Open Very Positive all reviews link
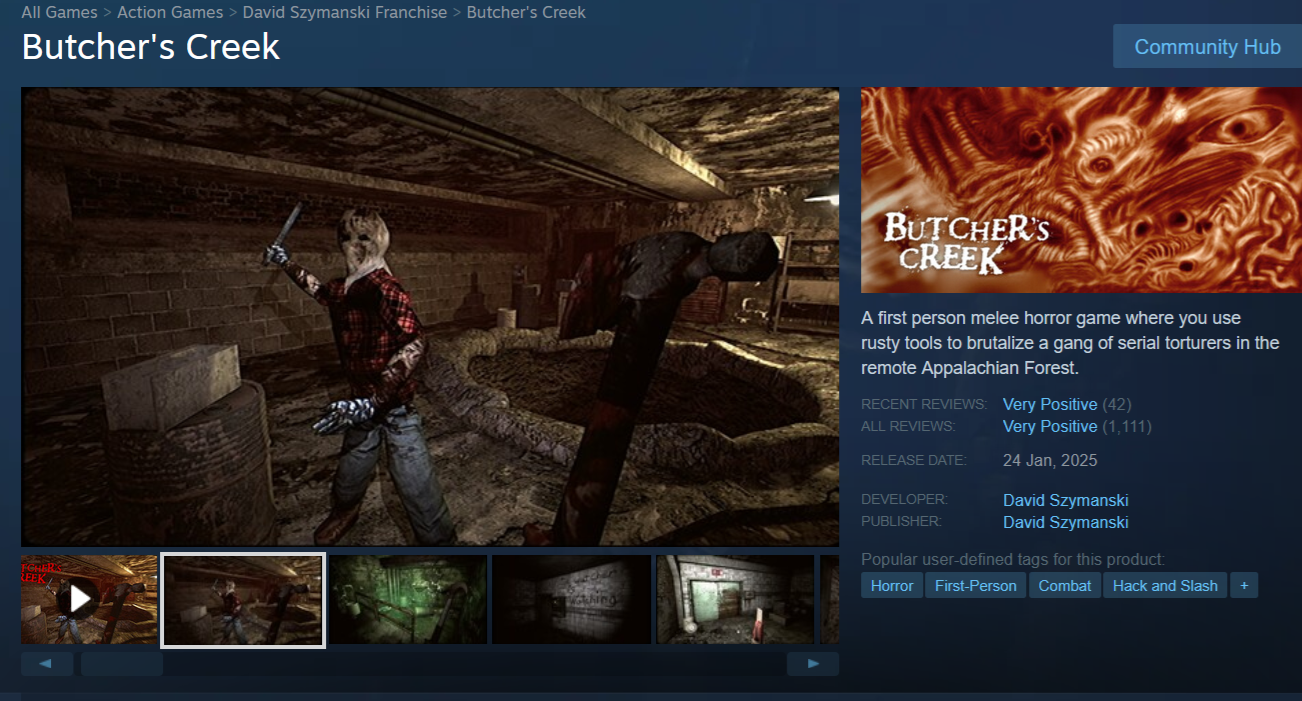The image size is (1302, 701). pos(1050,427)
